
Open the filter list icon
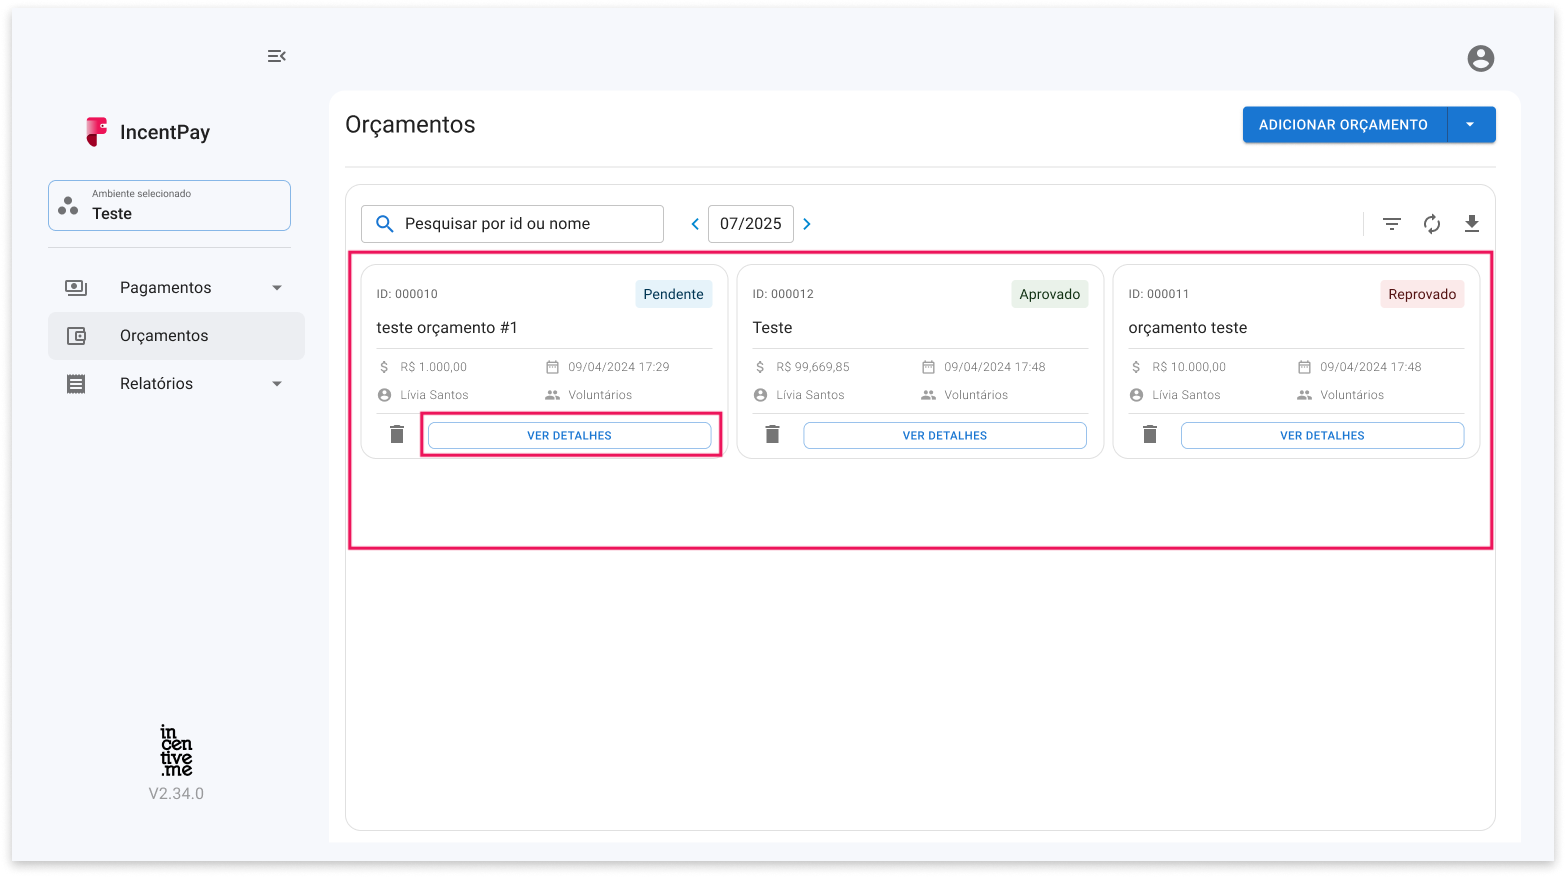coord(1392,224)
